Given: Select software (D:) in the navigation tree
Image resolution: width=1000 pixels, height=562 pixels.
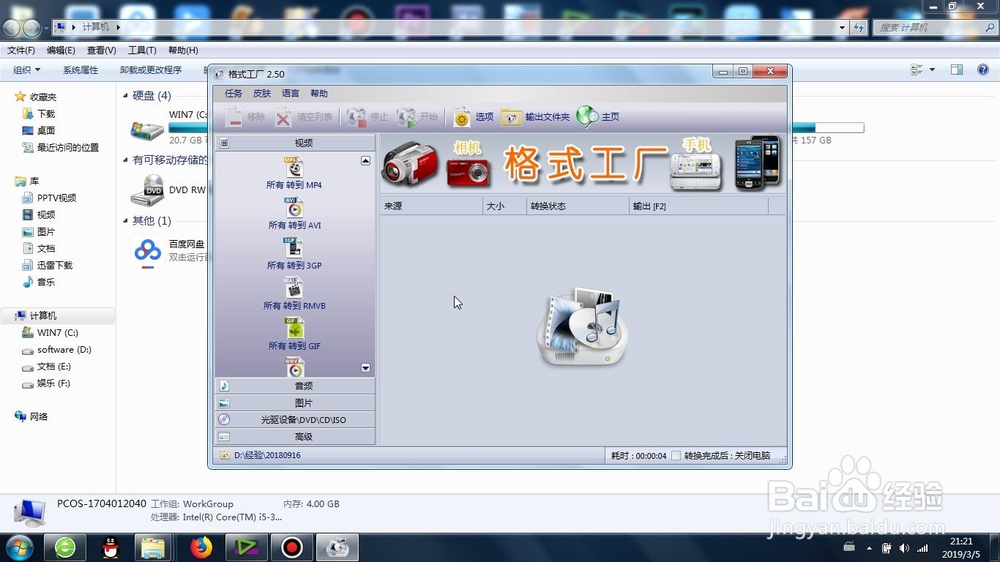Looking at the screenshot, I should pyautogui.click(x=64, y=350).
